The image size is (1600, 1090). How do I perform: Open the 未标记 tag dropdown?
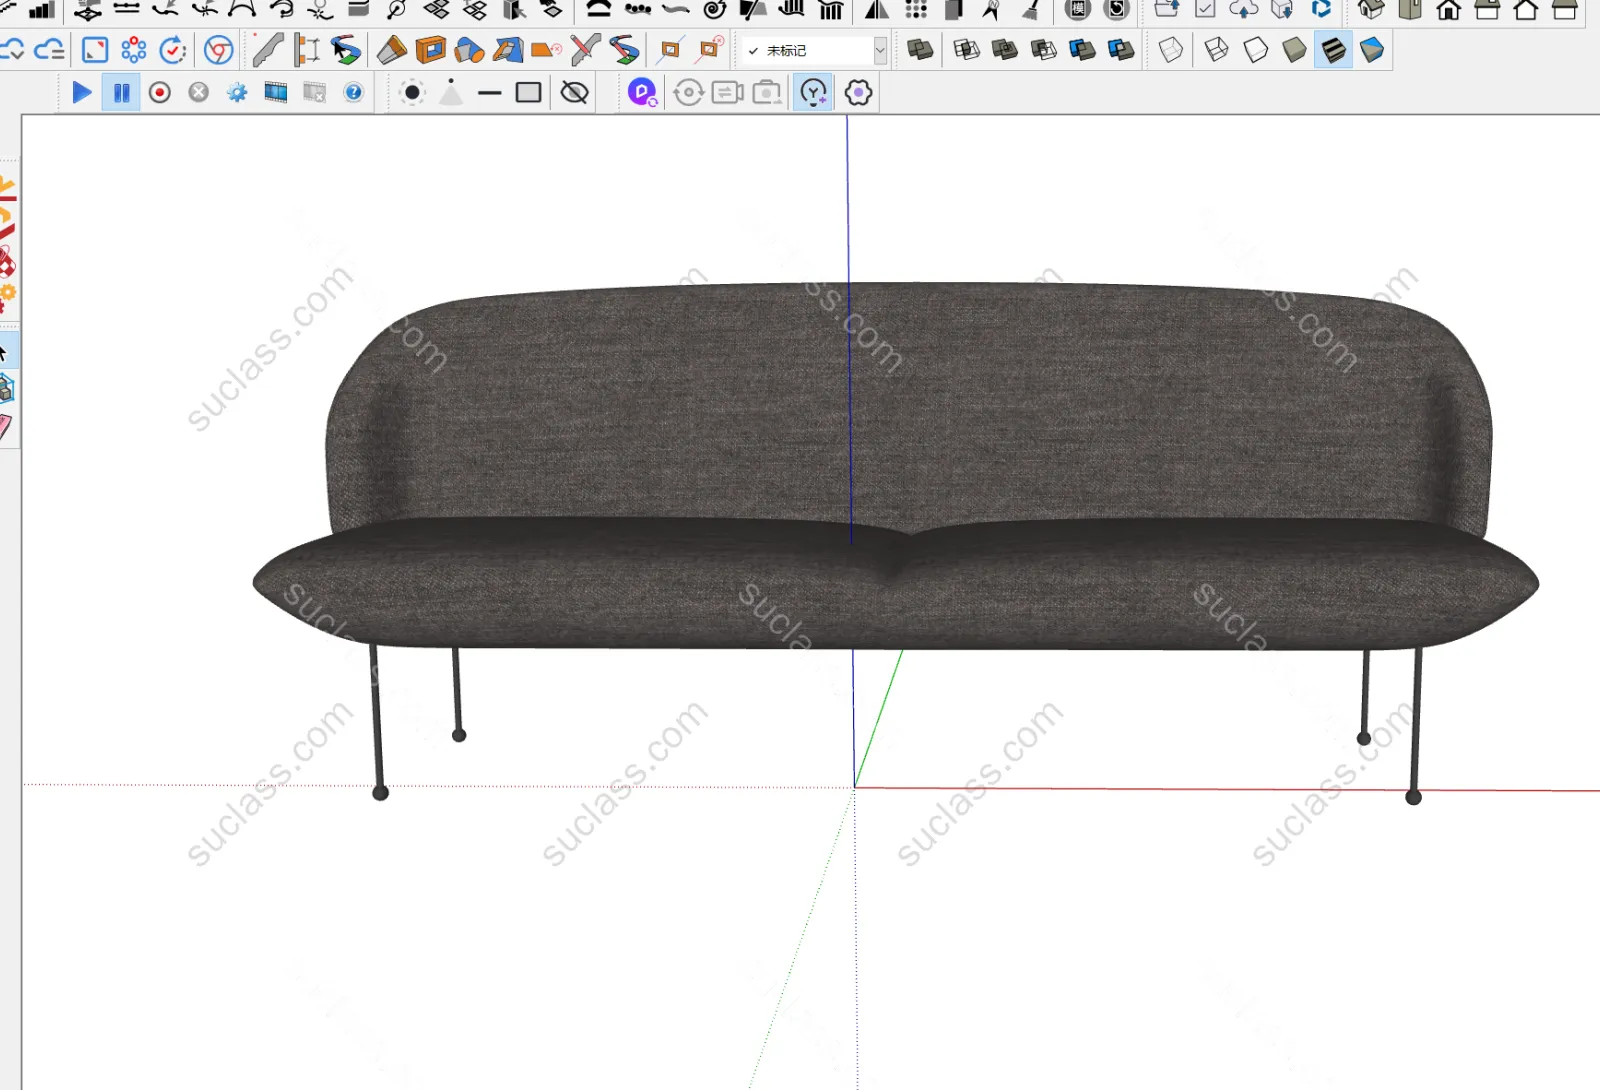(812, 50)
